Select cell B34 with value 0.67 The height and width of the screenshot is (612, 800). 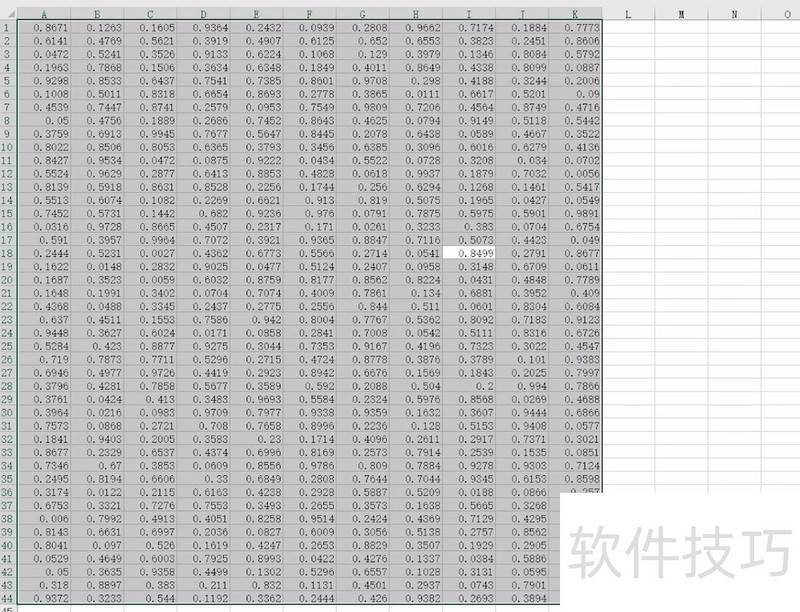(97, 466)
